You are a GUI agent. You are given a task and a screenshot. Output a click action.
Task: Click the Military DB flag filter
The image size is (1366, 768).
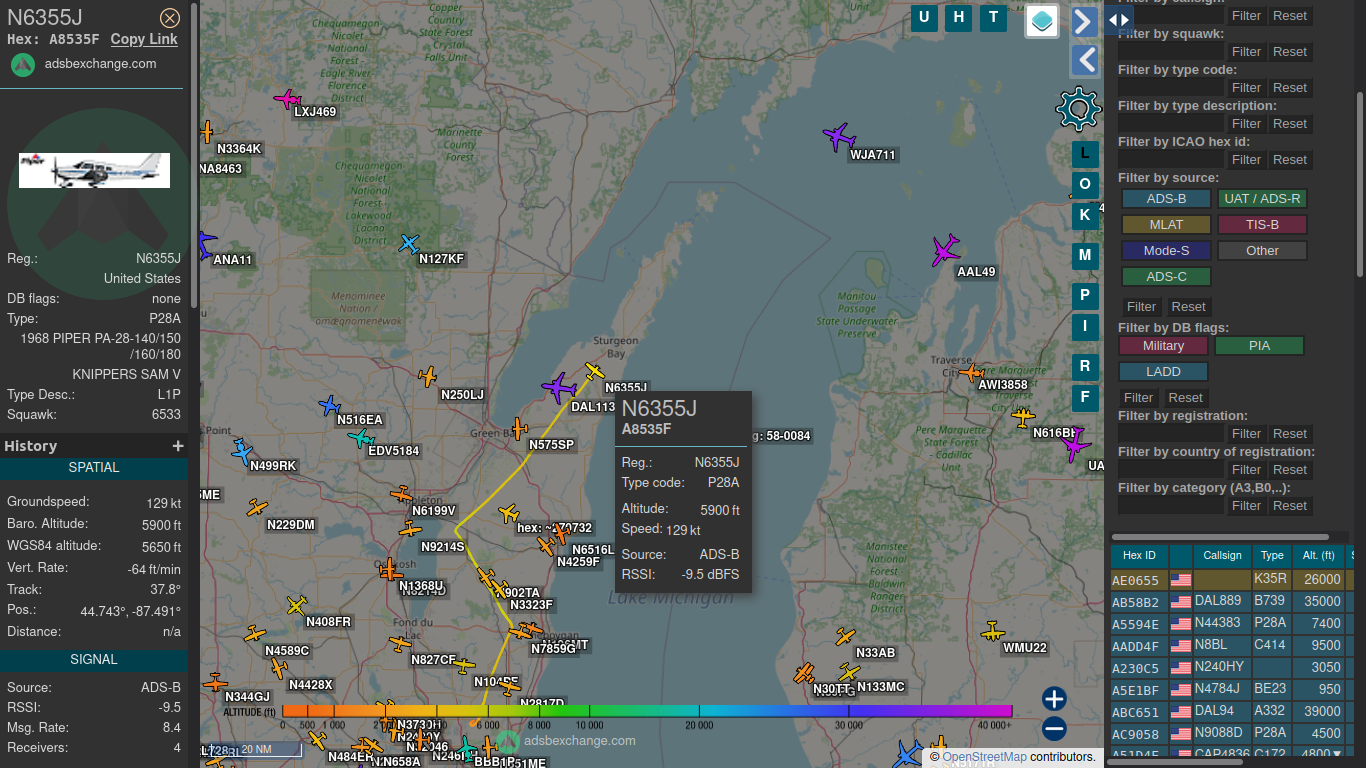click(x=1163, y=346)
